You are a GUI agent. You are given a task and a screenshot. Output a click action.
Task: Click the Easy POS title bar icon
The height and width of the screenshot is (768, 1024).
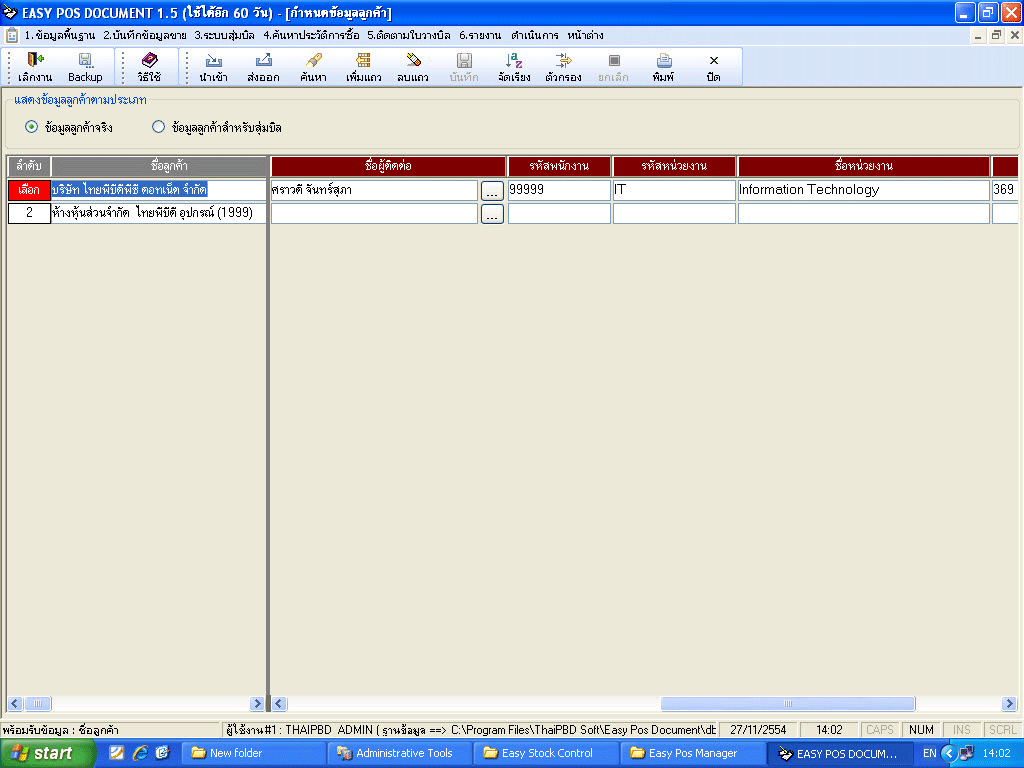click(x=10, y=12)
